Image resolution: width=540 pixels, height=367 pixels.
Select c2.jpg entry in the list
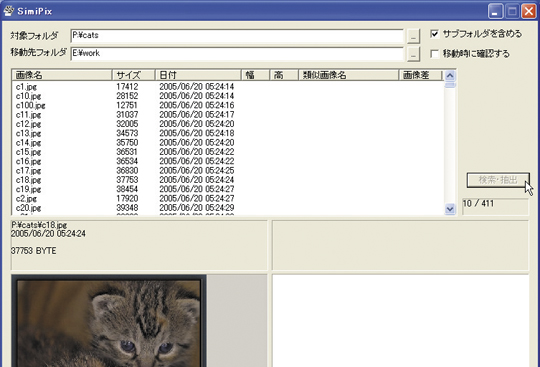[26, 199]
